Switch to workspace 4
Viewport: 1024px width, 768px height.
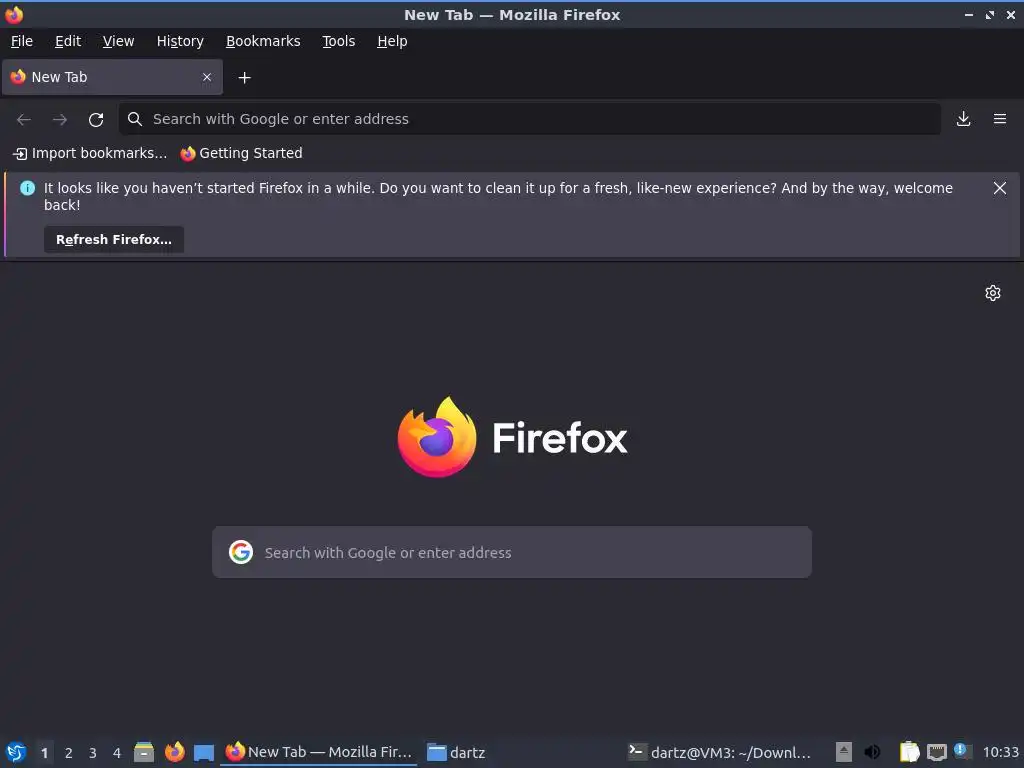tap(117, 753)
